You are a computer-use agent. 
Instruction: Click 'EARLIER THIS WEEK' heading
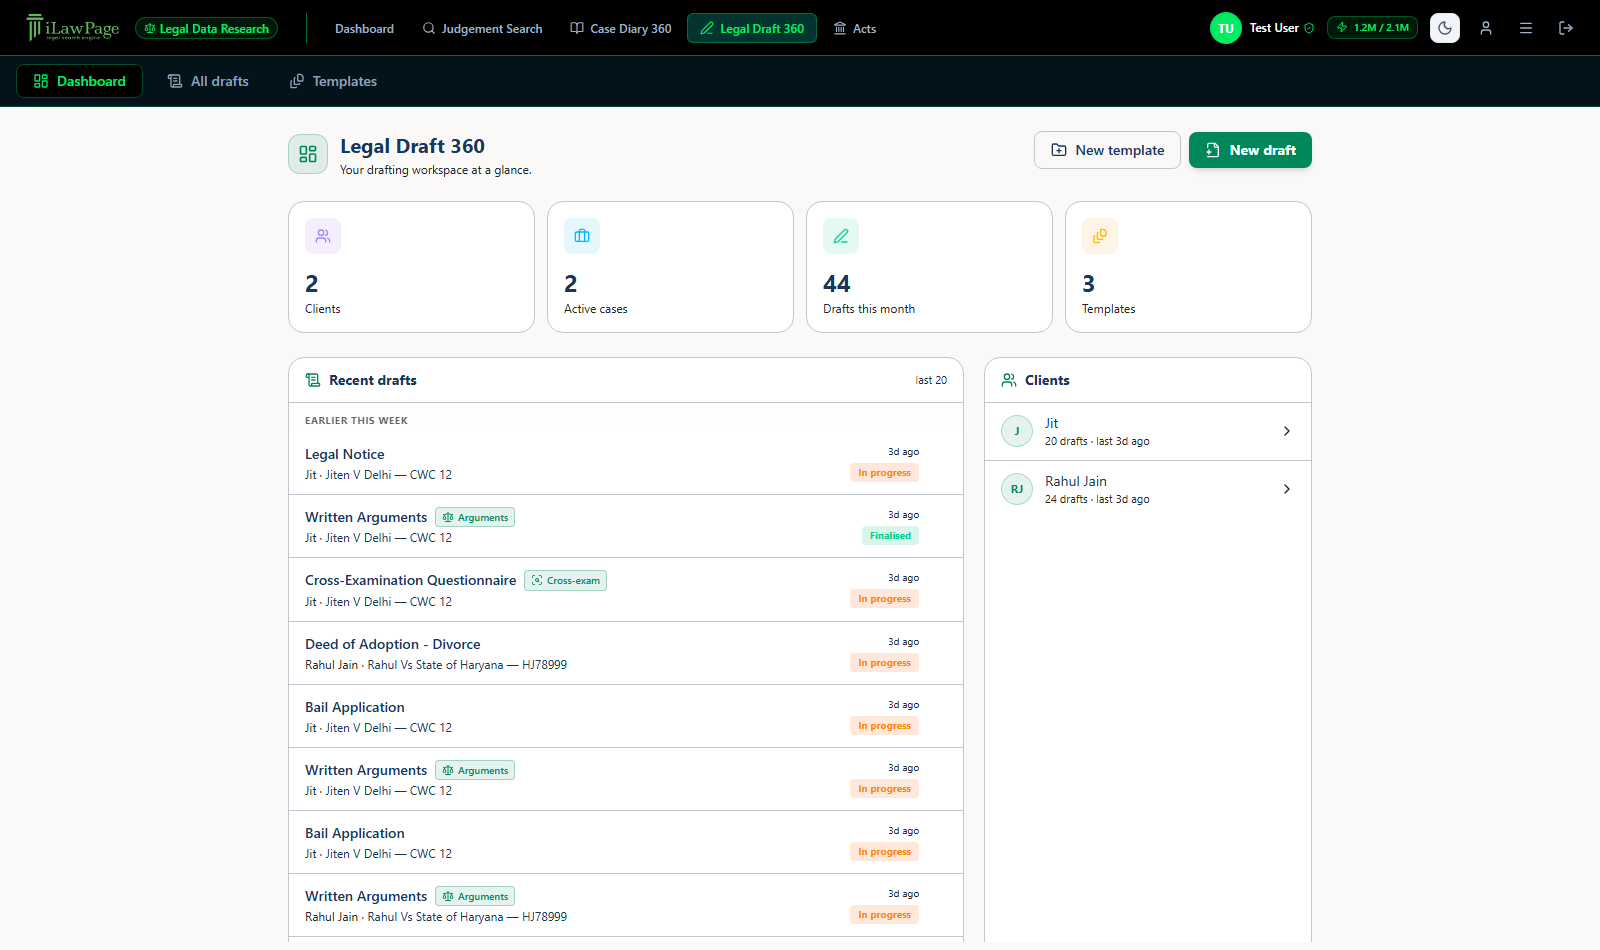coord(356,421)
